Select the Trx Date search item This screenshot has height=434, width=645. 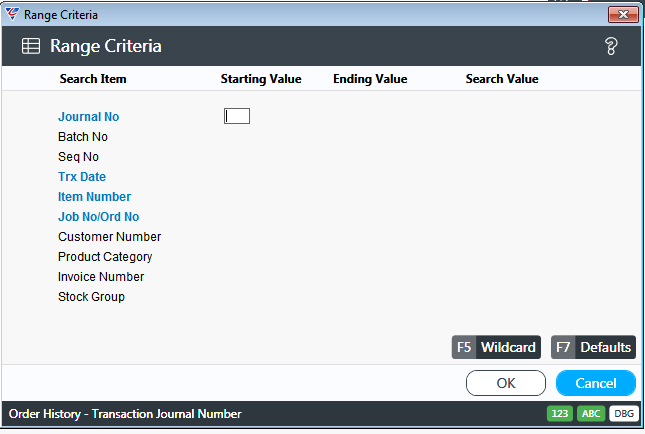[82, 177]
